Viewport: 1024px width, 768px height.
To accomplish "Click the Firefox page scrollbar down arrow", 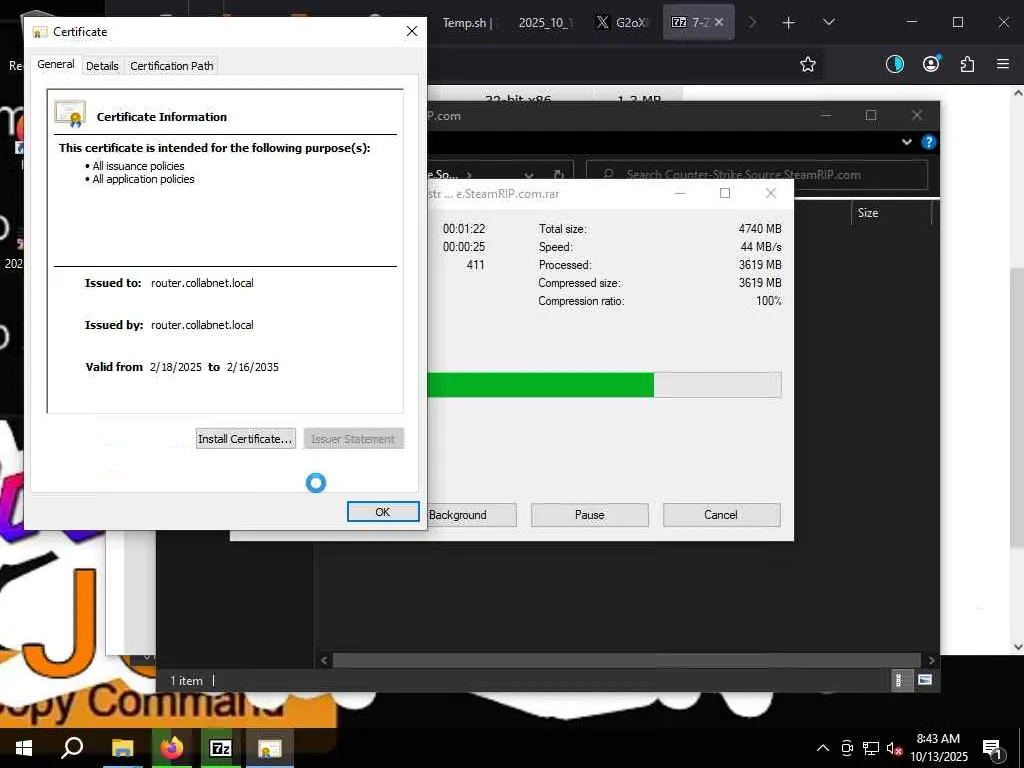I will click(1017, 647).
